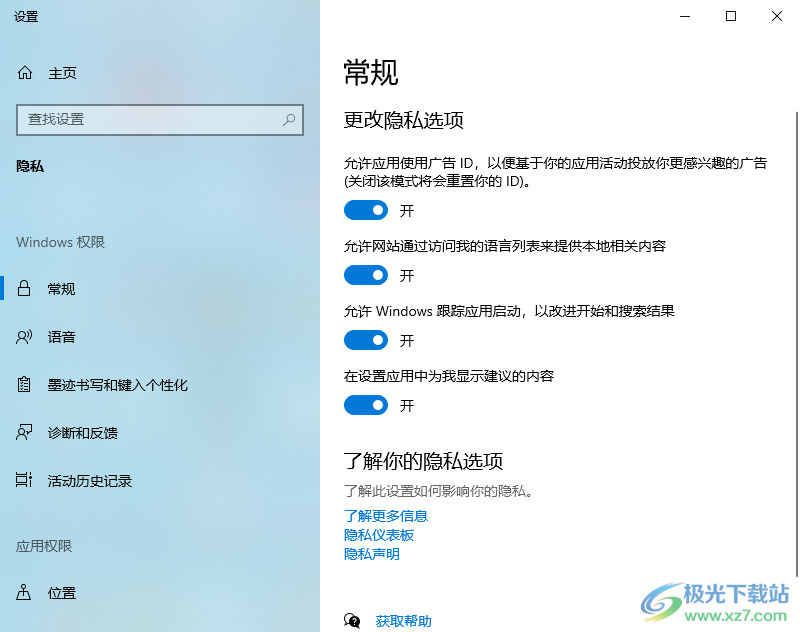Open the 隐私仪表板 link
The width and height of the screenshot is (800, 632).
(x=379, y=535)
